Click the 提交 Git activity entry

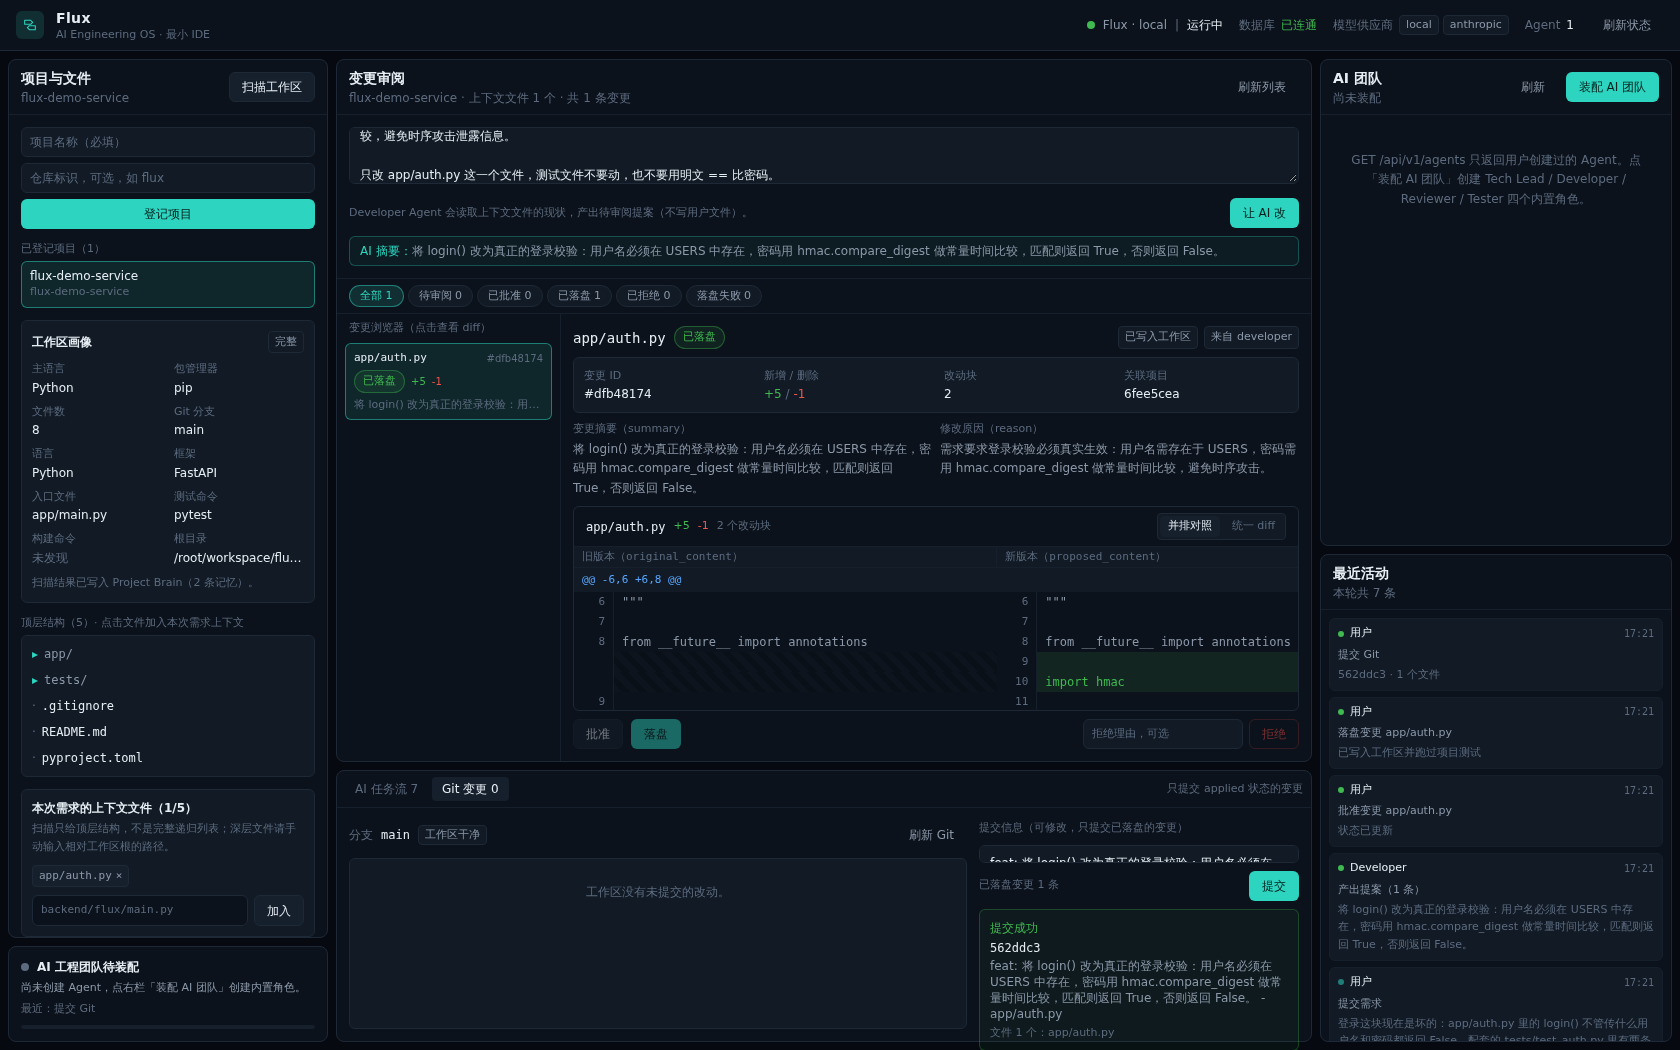1496,654
